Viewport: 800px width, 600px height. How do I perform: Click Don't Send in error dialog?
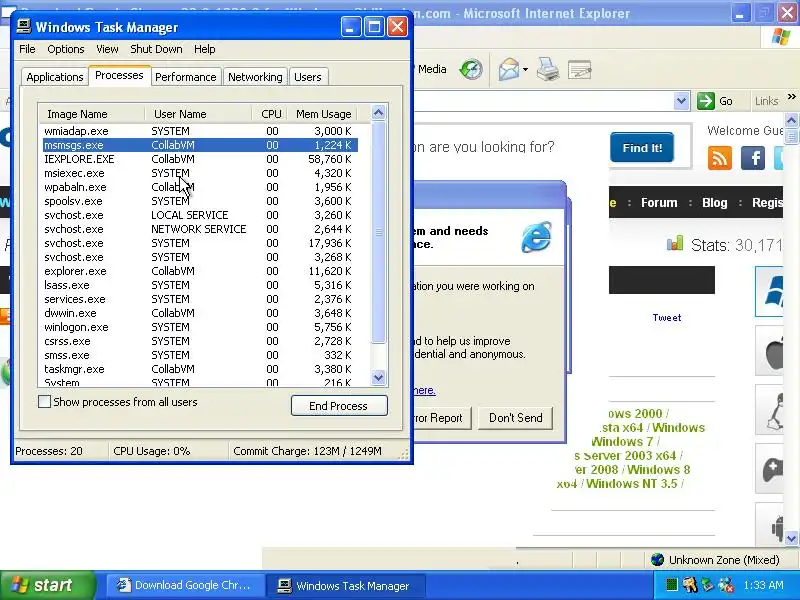point(516,418)
